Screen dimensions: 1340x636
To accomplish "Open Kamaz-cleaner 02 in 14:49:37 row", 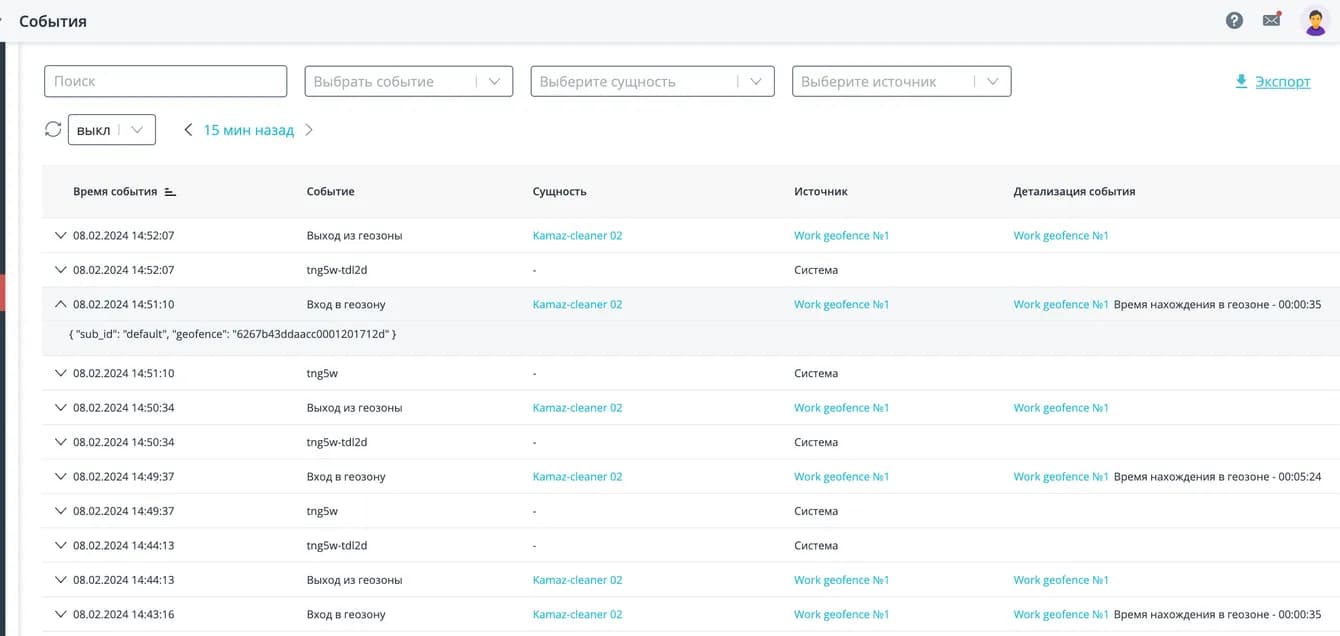I will click(x=577, y=477).
